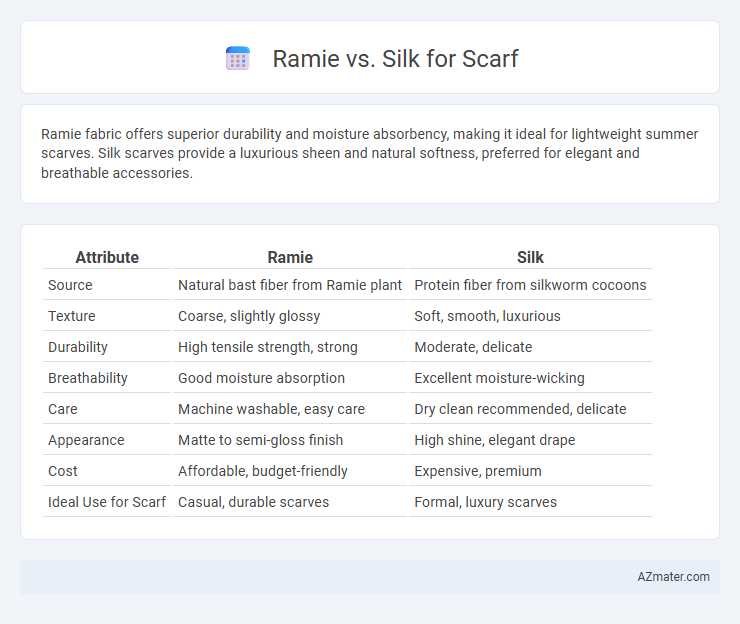Viewport: 740px width, 624px height.
Task: Click 'Natural bast fiber from Ramie plant' cell
Action: coord(290,285)
